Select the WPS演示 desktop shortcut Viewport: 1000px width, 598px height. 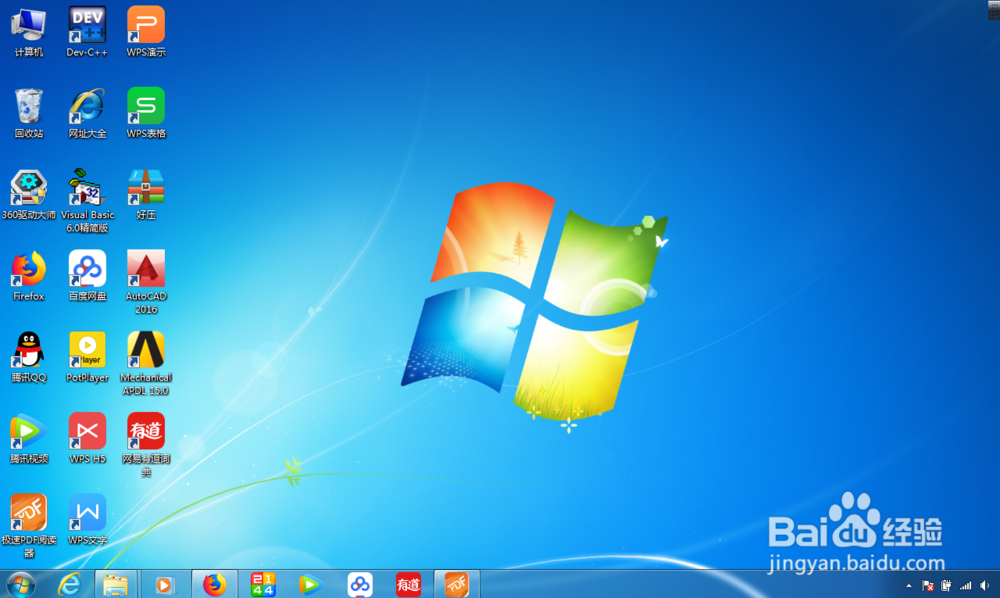[x=146, y=32]
